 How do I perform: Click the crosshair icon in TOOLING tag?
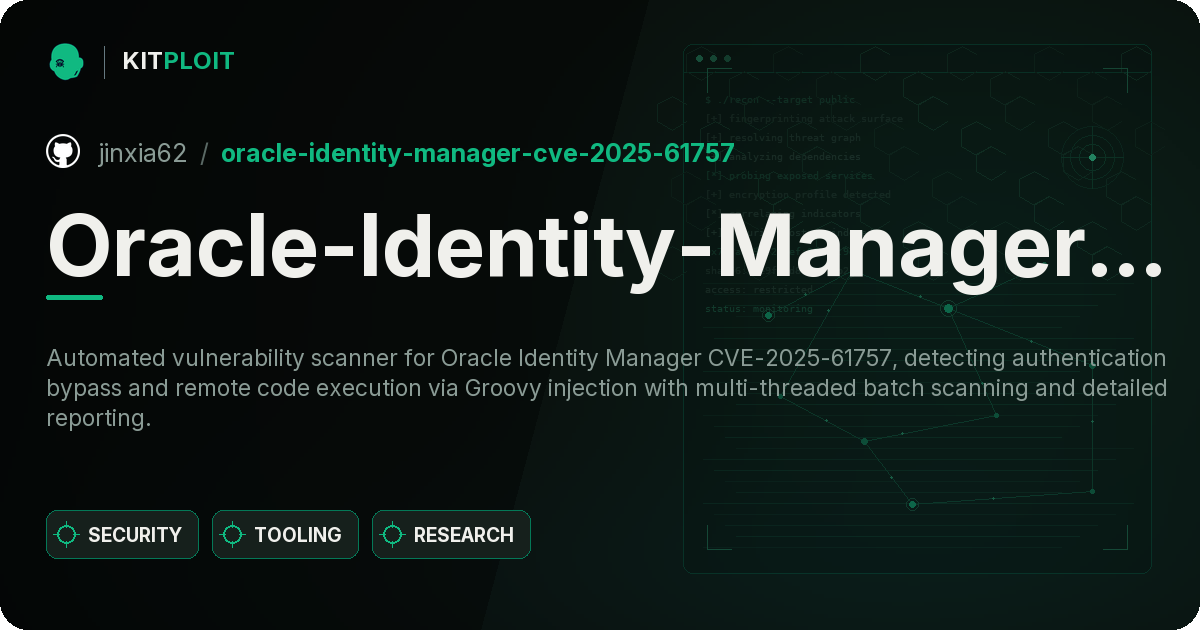[233, 535]
